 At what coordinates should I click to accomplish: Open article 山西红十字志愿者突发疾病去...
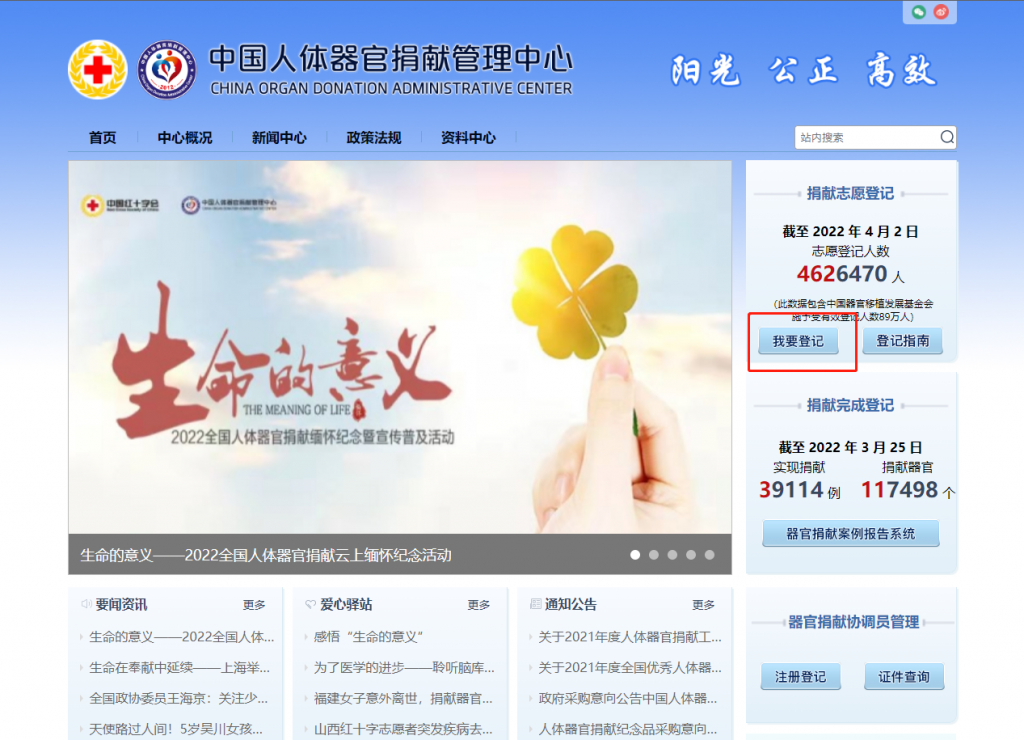[403, 729]
